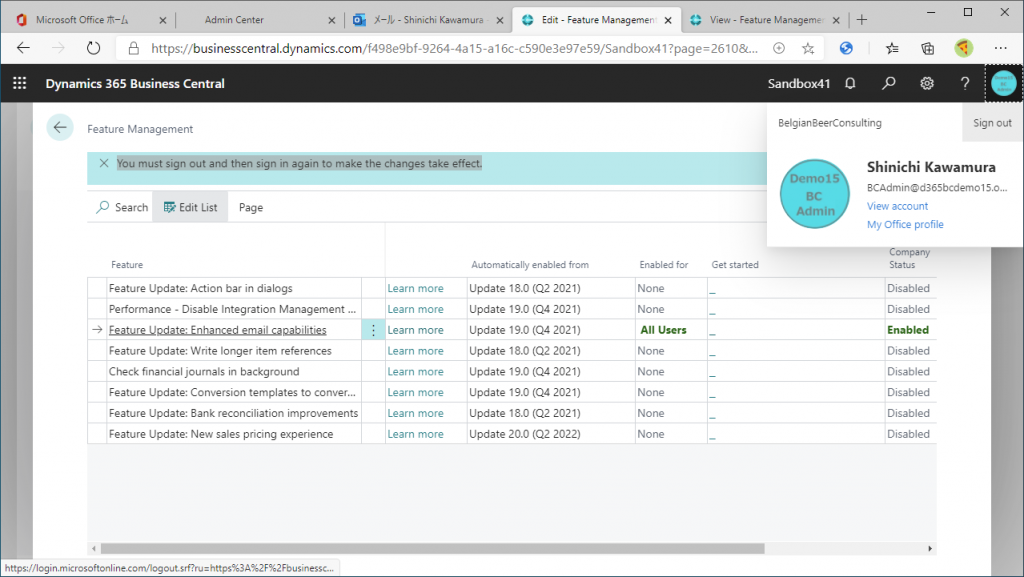Close the Microsoft Office tab
This screenshot has height=577, width=1024.
point(163,20)
